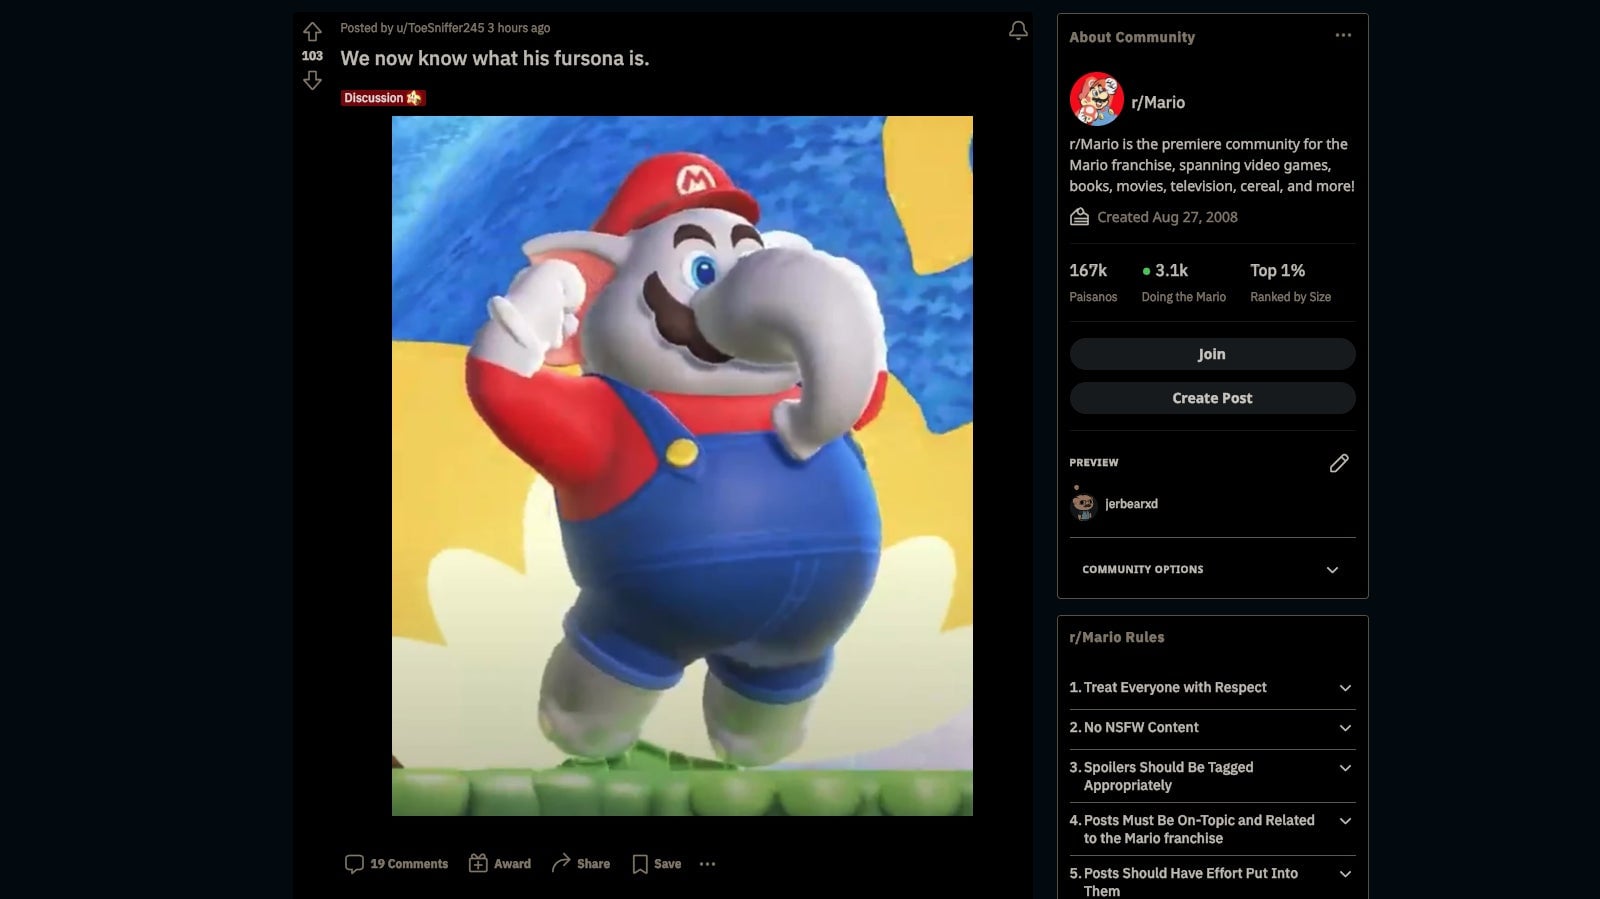Open the About Community three-dot menu
1600x899 pixels.
(x=1343, y=35)
